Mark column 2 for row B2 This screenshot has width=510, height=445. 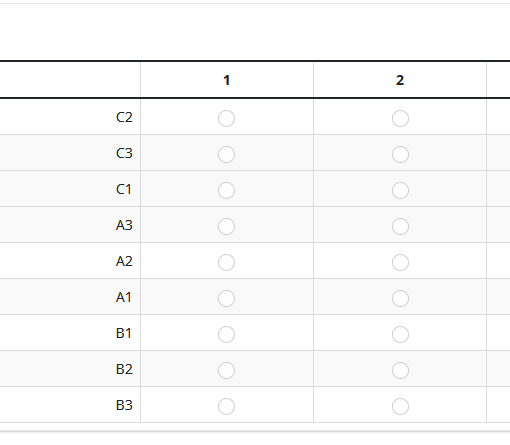[400, 370]
